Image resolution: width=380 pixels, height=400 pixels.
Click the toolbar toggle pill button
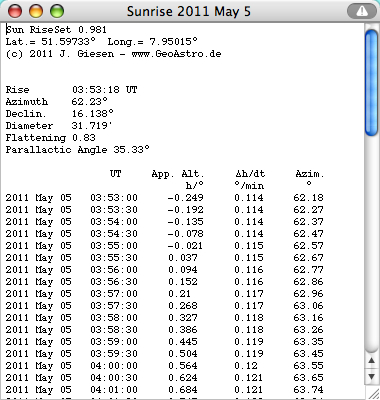coord(362,11)
